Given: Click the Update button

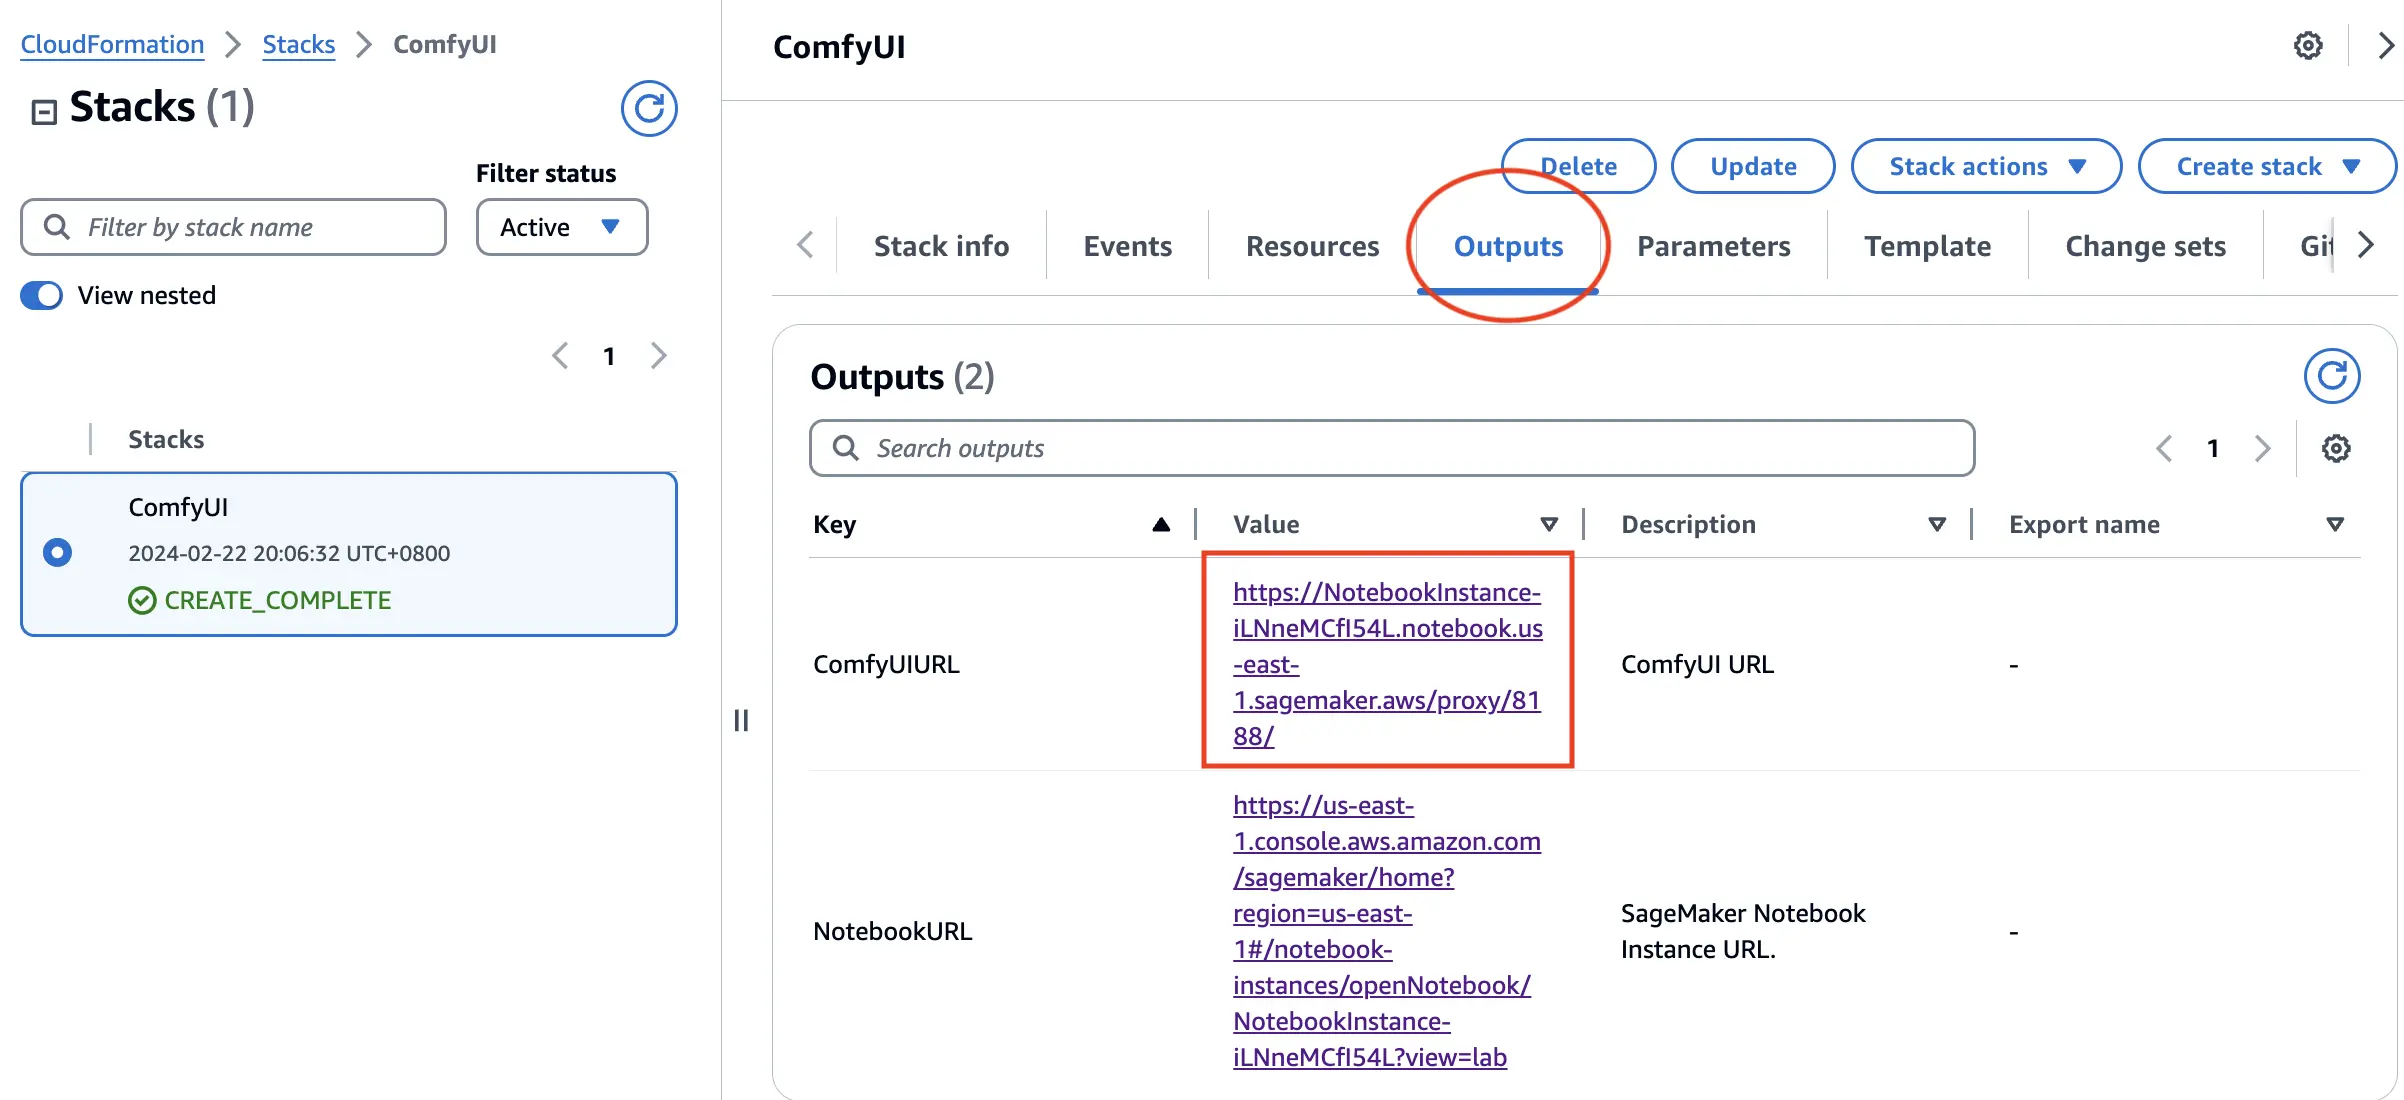Looking at the screenshot, I should point(1752,166).
